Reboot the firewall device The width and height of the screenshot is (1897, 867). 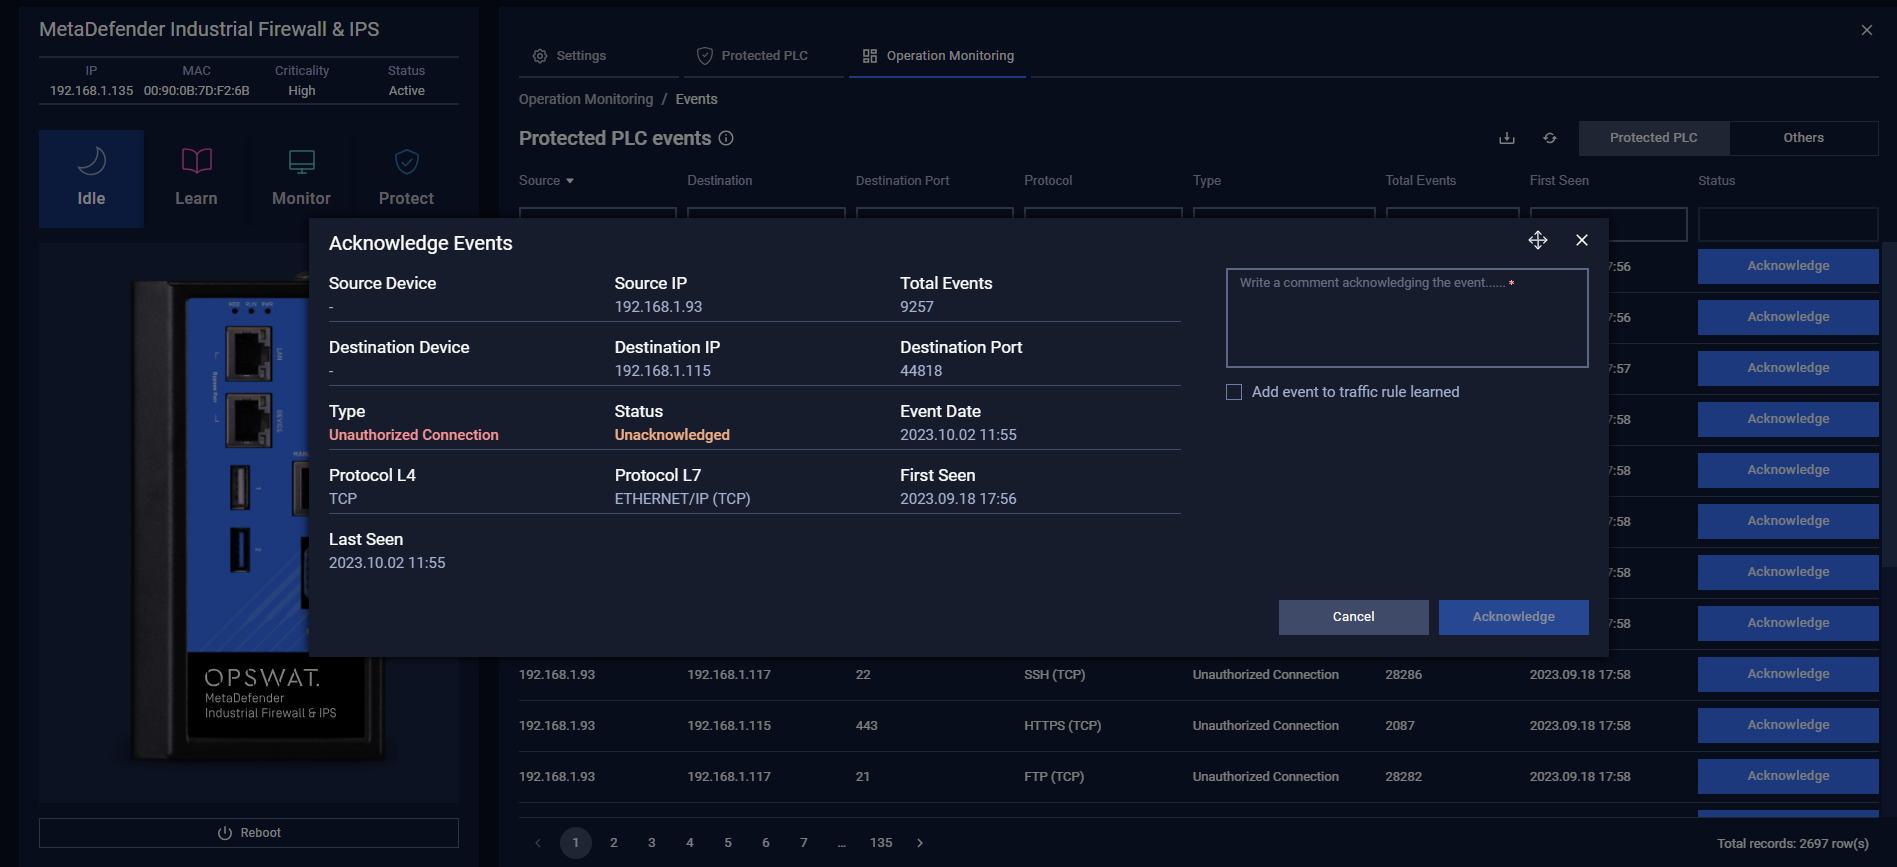click(249, 833)
